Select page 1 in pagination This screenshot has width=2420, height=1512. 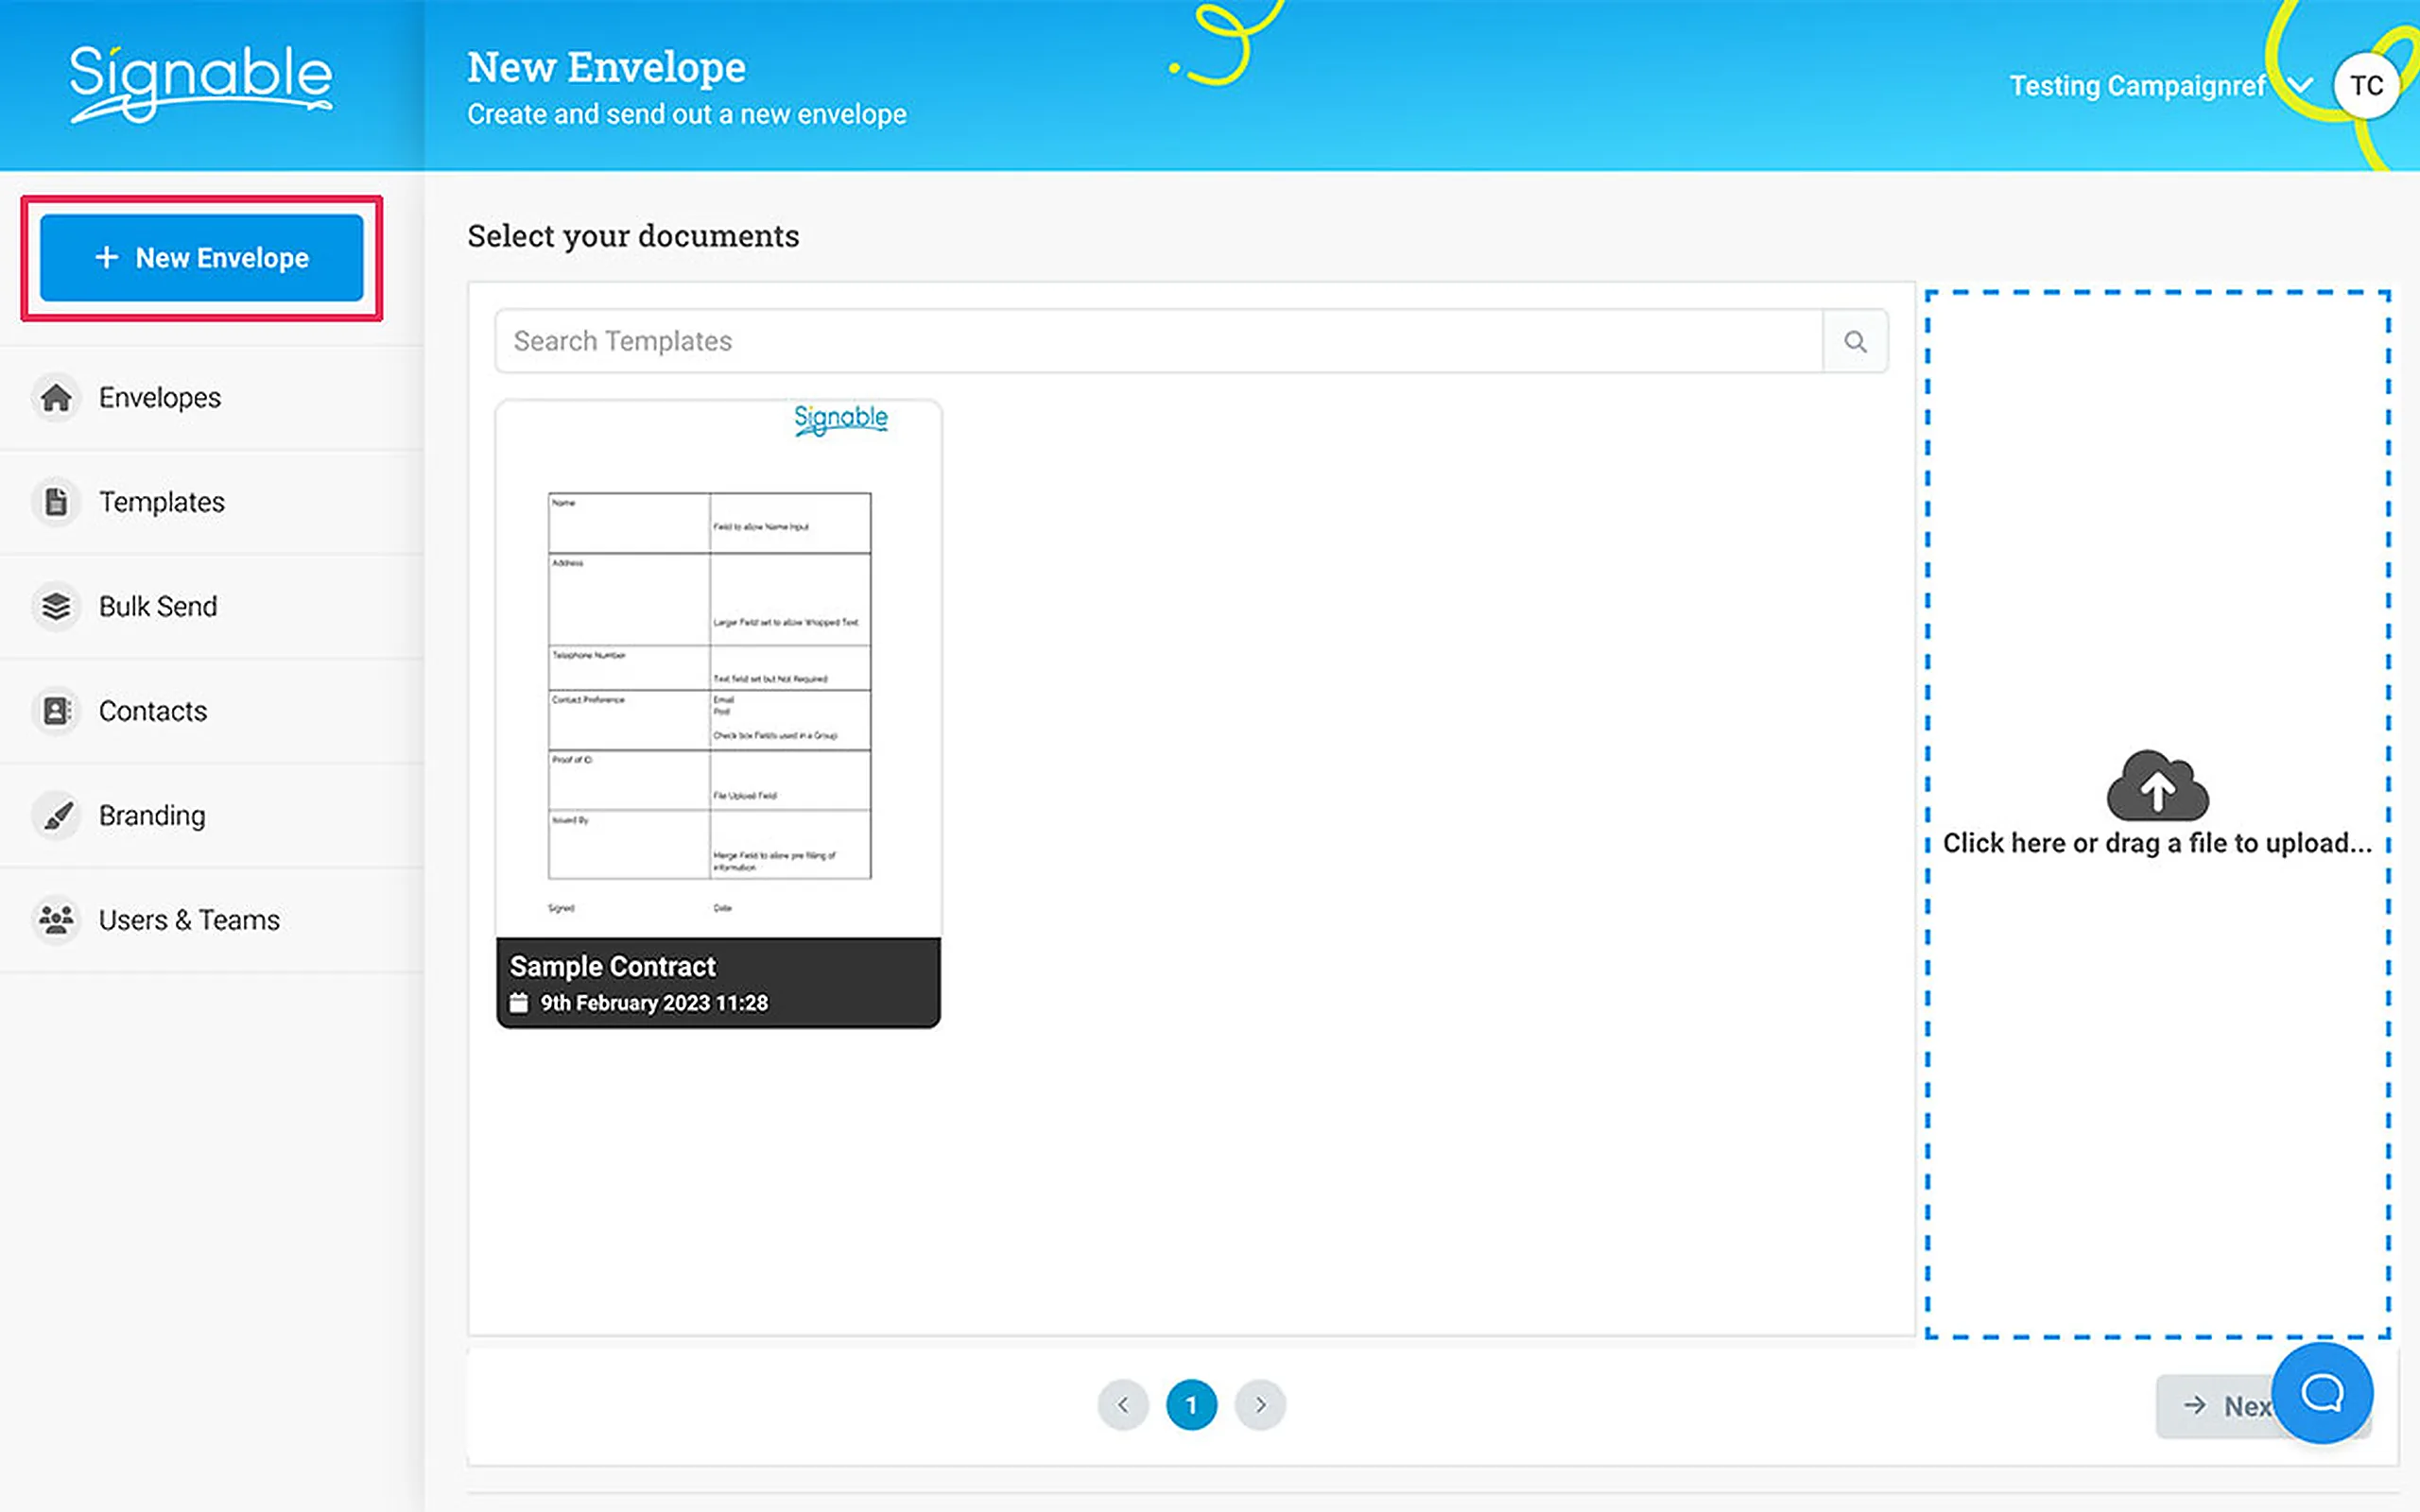1191,1405
